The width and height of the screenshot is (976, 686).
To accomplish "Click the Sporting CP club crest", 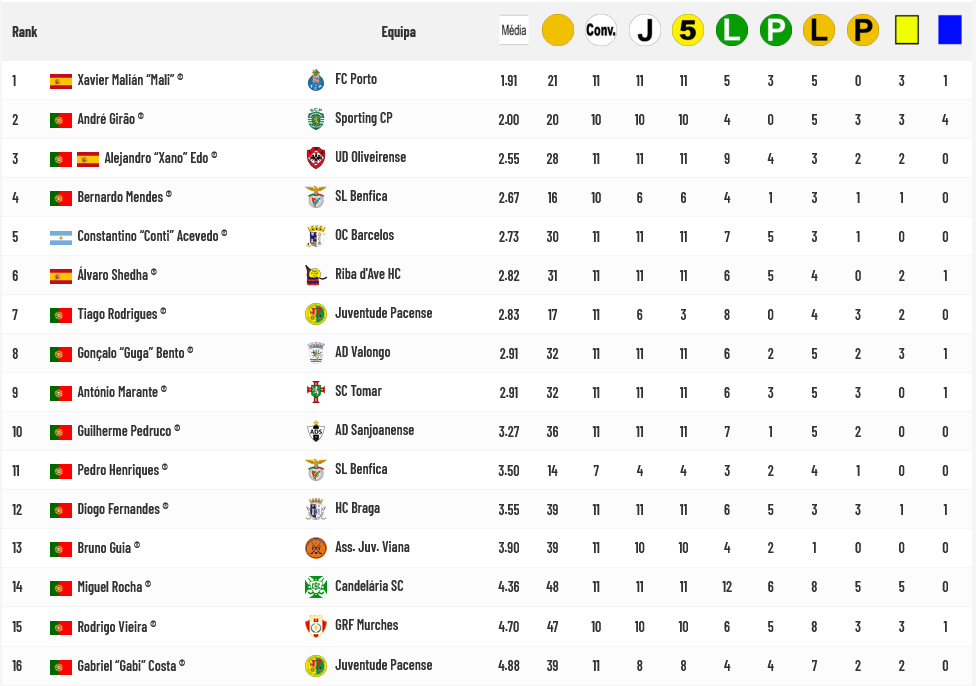I will click(x=316, y=119).
